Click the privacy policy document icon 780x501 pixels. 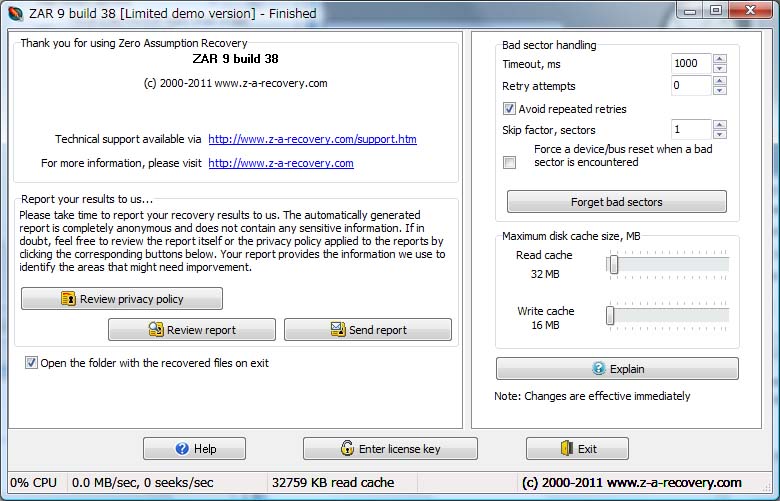click(68, 299)
